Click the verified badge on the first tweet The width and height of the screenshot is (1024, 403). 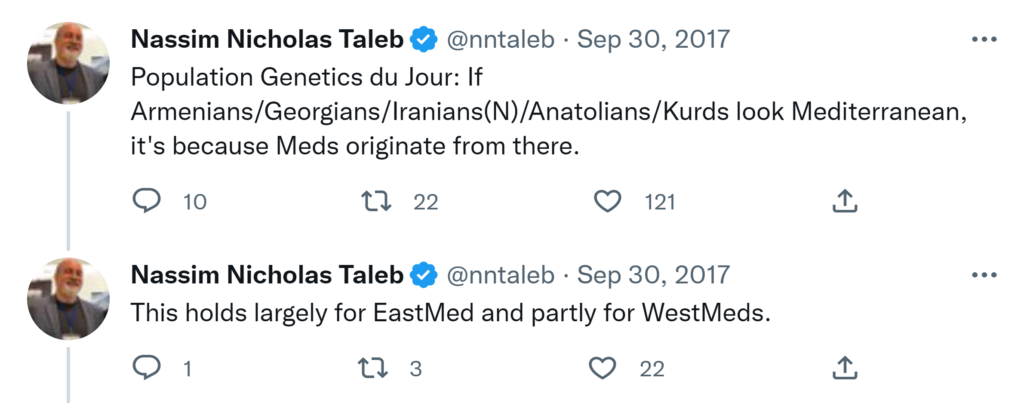coord(425,40)
